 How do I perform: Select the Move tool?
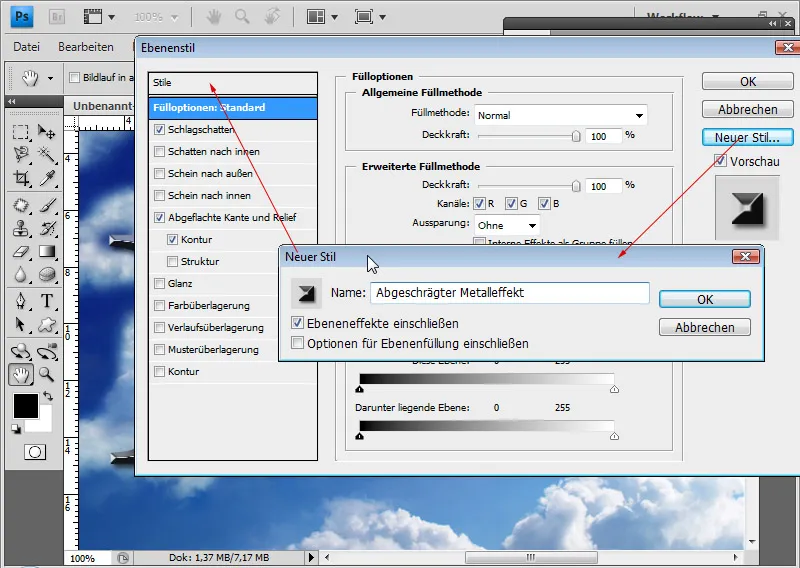tap(47, 132)
